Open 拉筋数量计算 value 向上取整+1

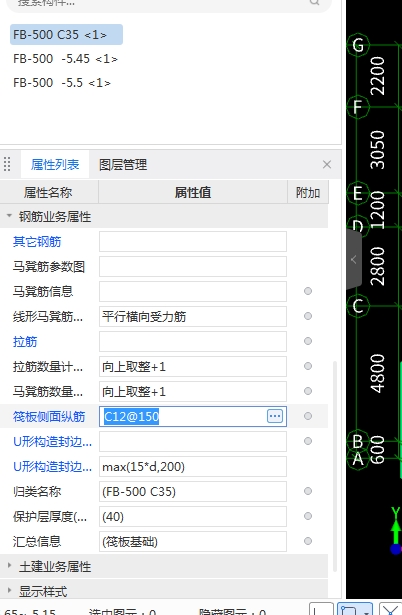193,366
